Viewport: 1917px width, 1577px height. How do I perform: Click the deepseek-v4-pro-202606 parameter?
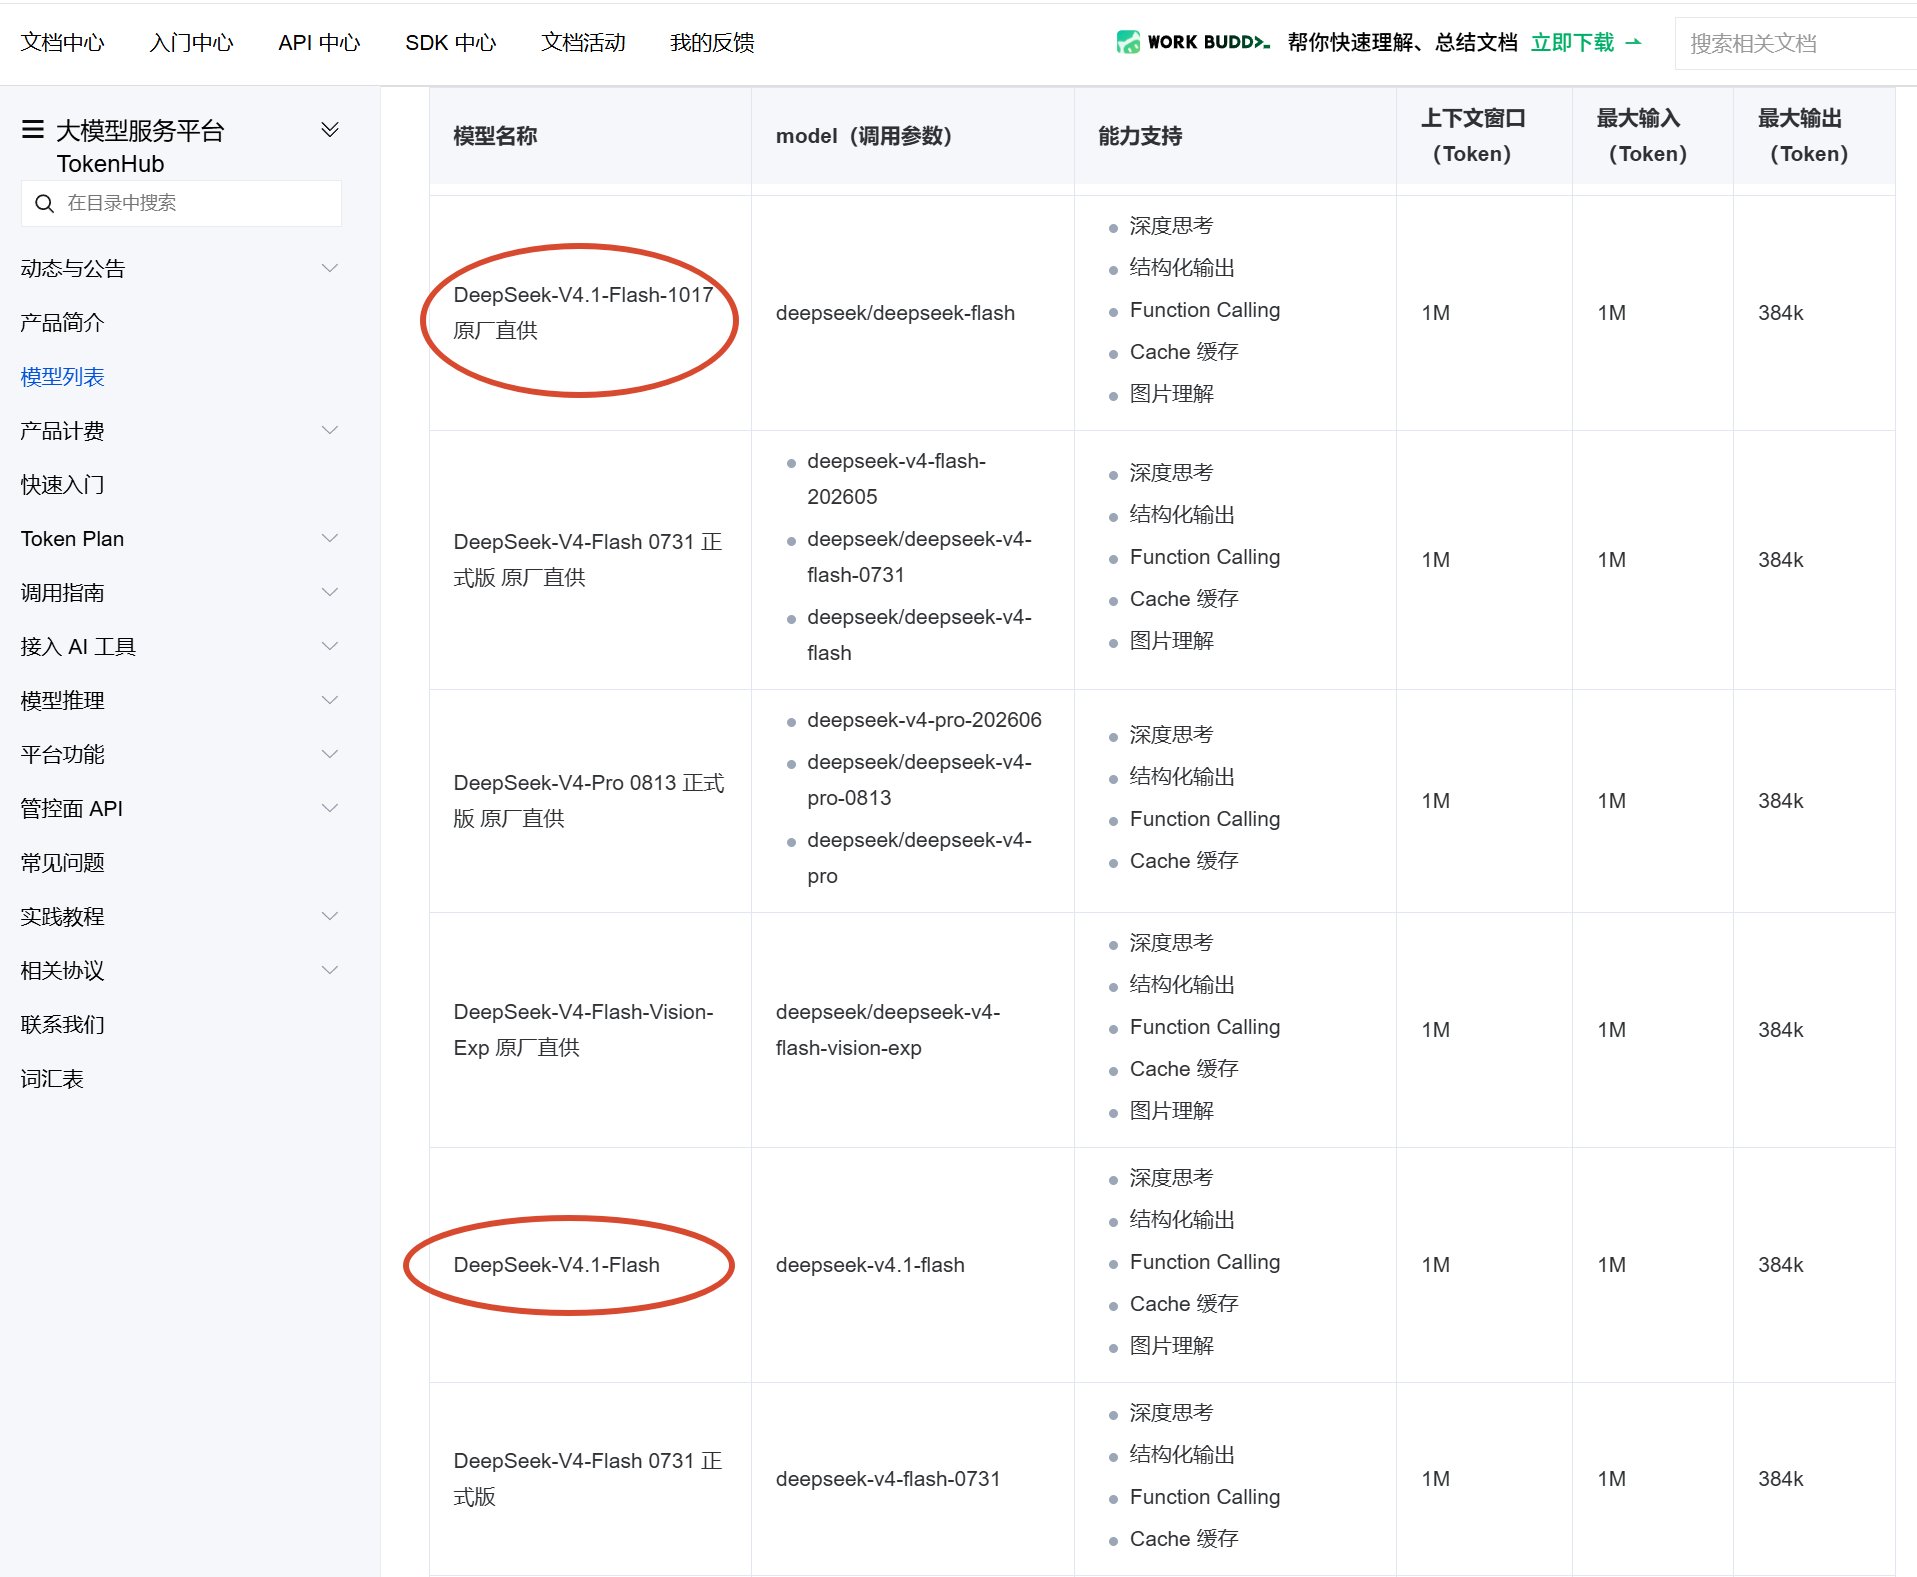click(924, 720)
